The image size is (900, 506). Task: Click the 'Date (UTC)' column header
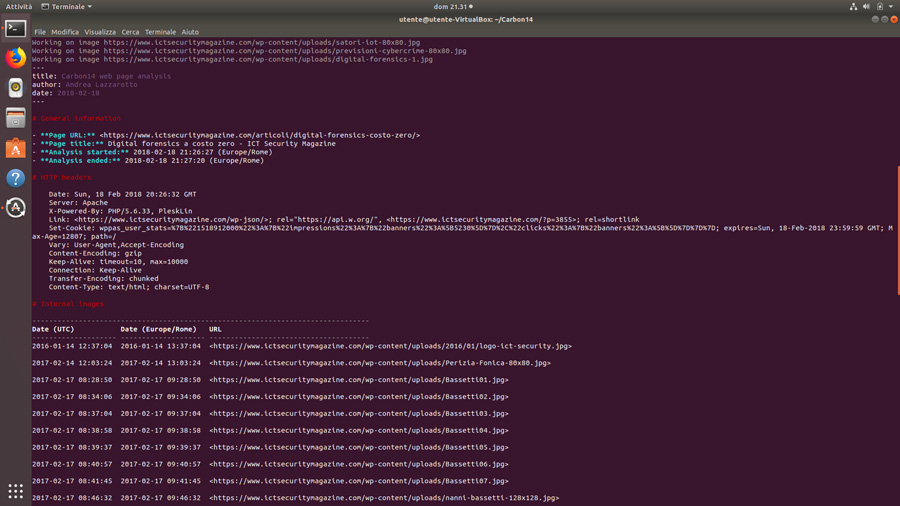pos(53,329)
